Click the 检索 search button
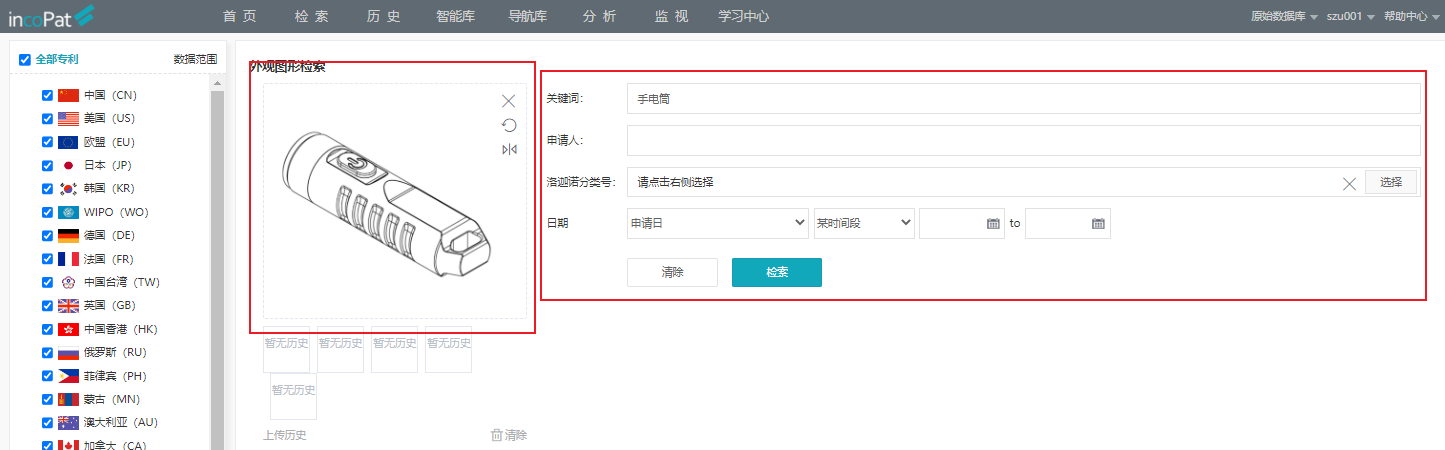Image resolution: width=1445 pixels, height=450 pixels. [777, 272]
